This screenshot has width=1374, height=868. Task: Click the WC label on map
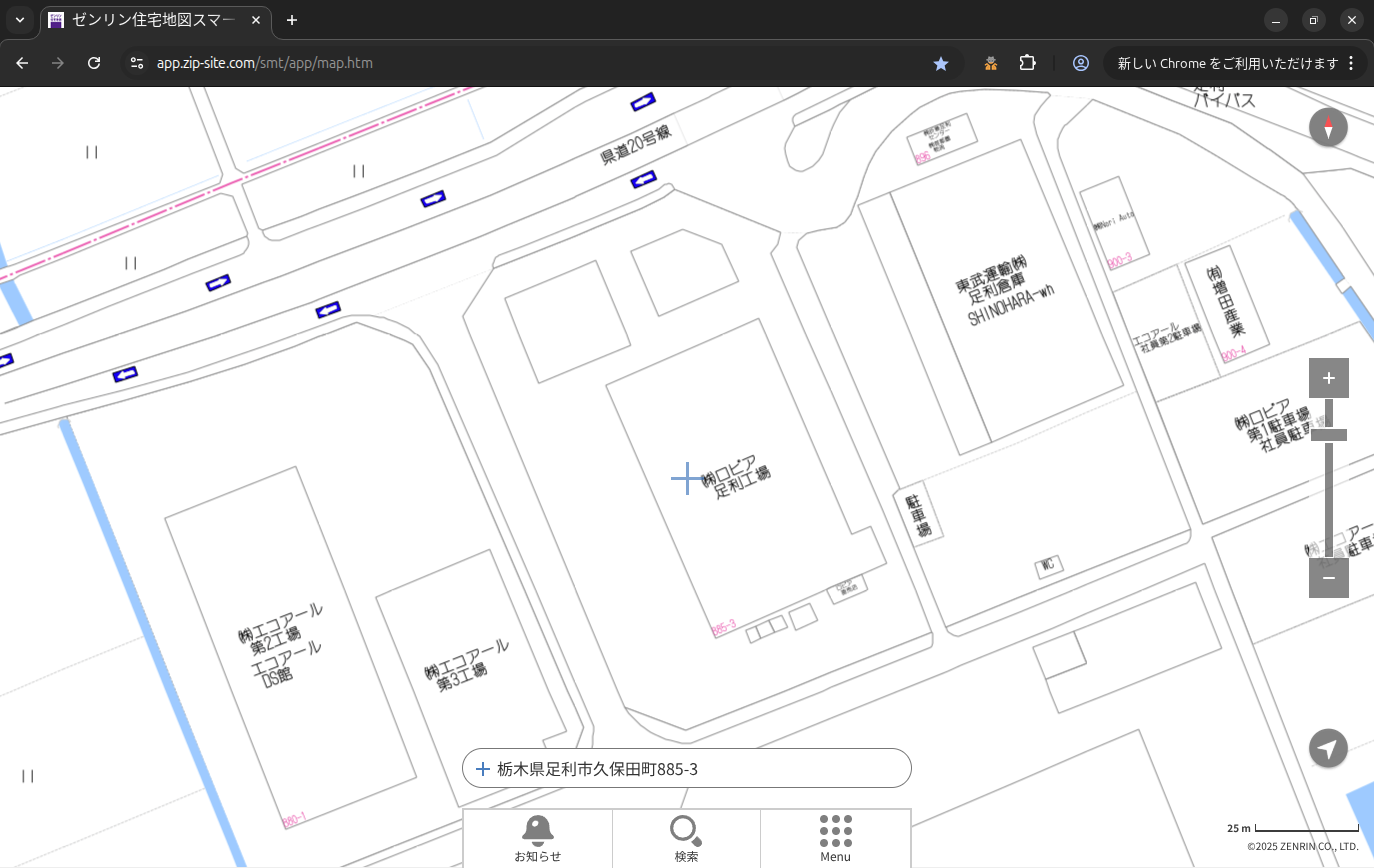point(1048,566)
